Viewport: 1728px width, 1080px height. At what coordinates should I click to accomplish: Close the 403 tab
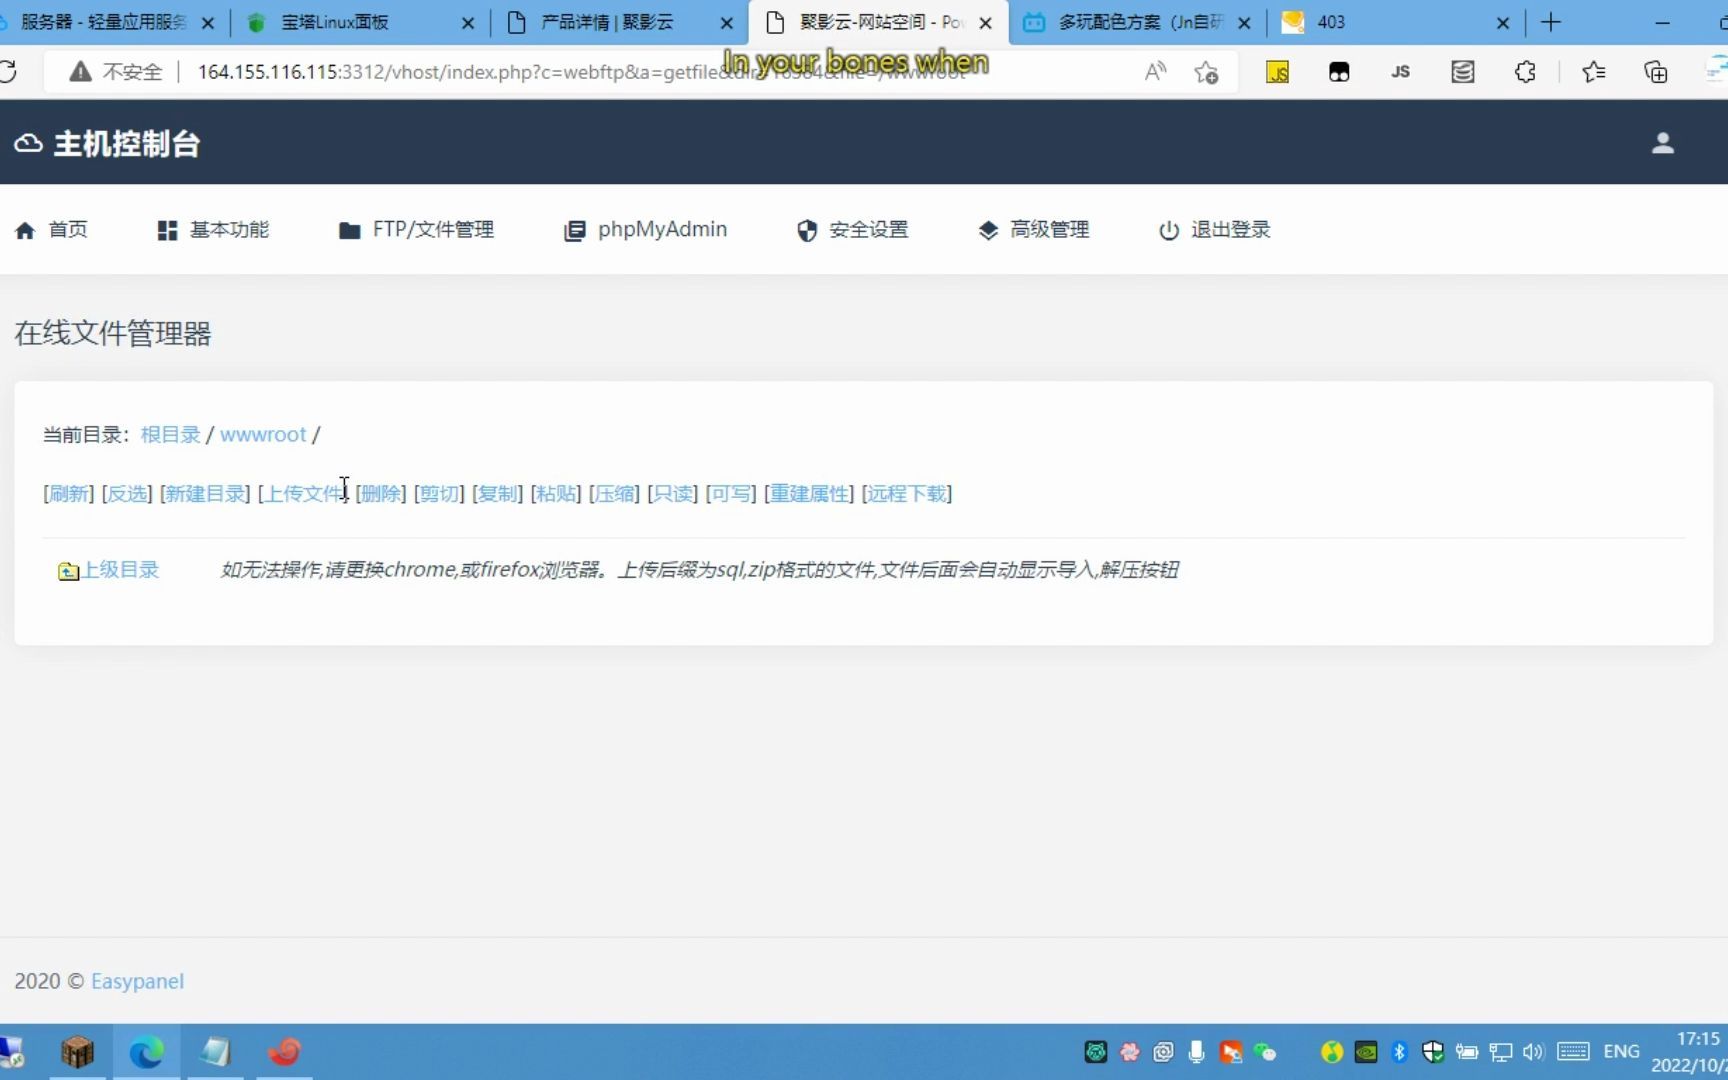[x=1502, y=22]
